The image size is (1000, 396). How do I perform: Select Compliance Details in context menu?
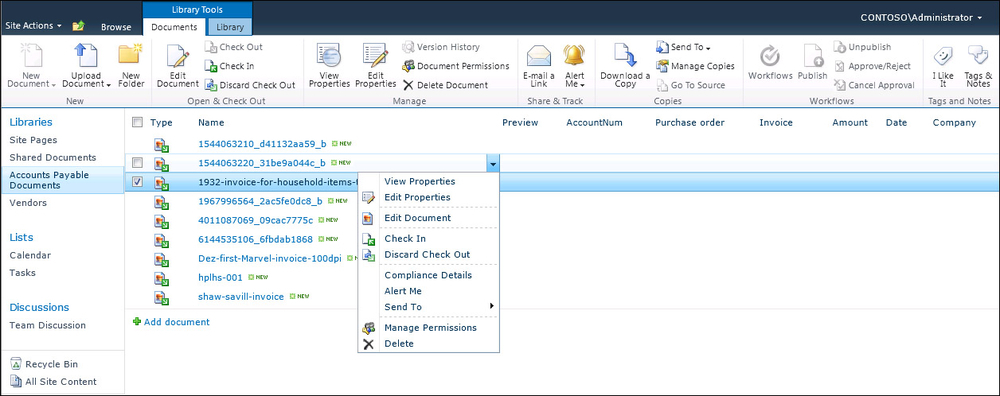tap(428, 275)
